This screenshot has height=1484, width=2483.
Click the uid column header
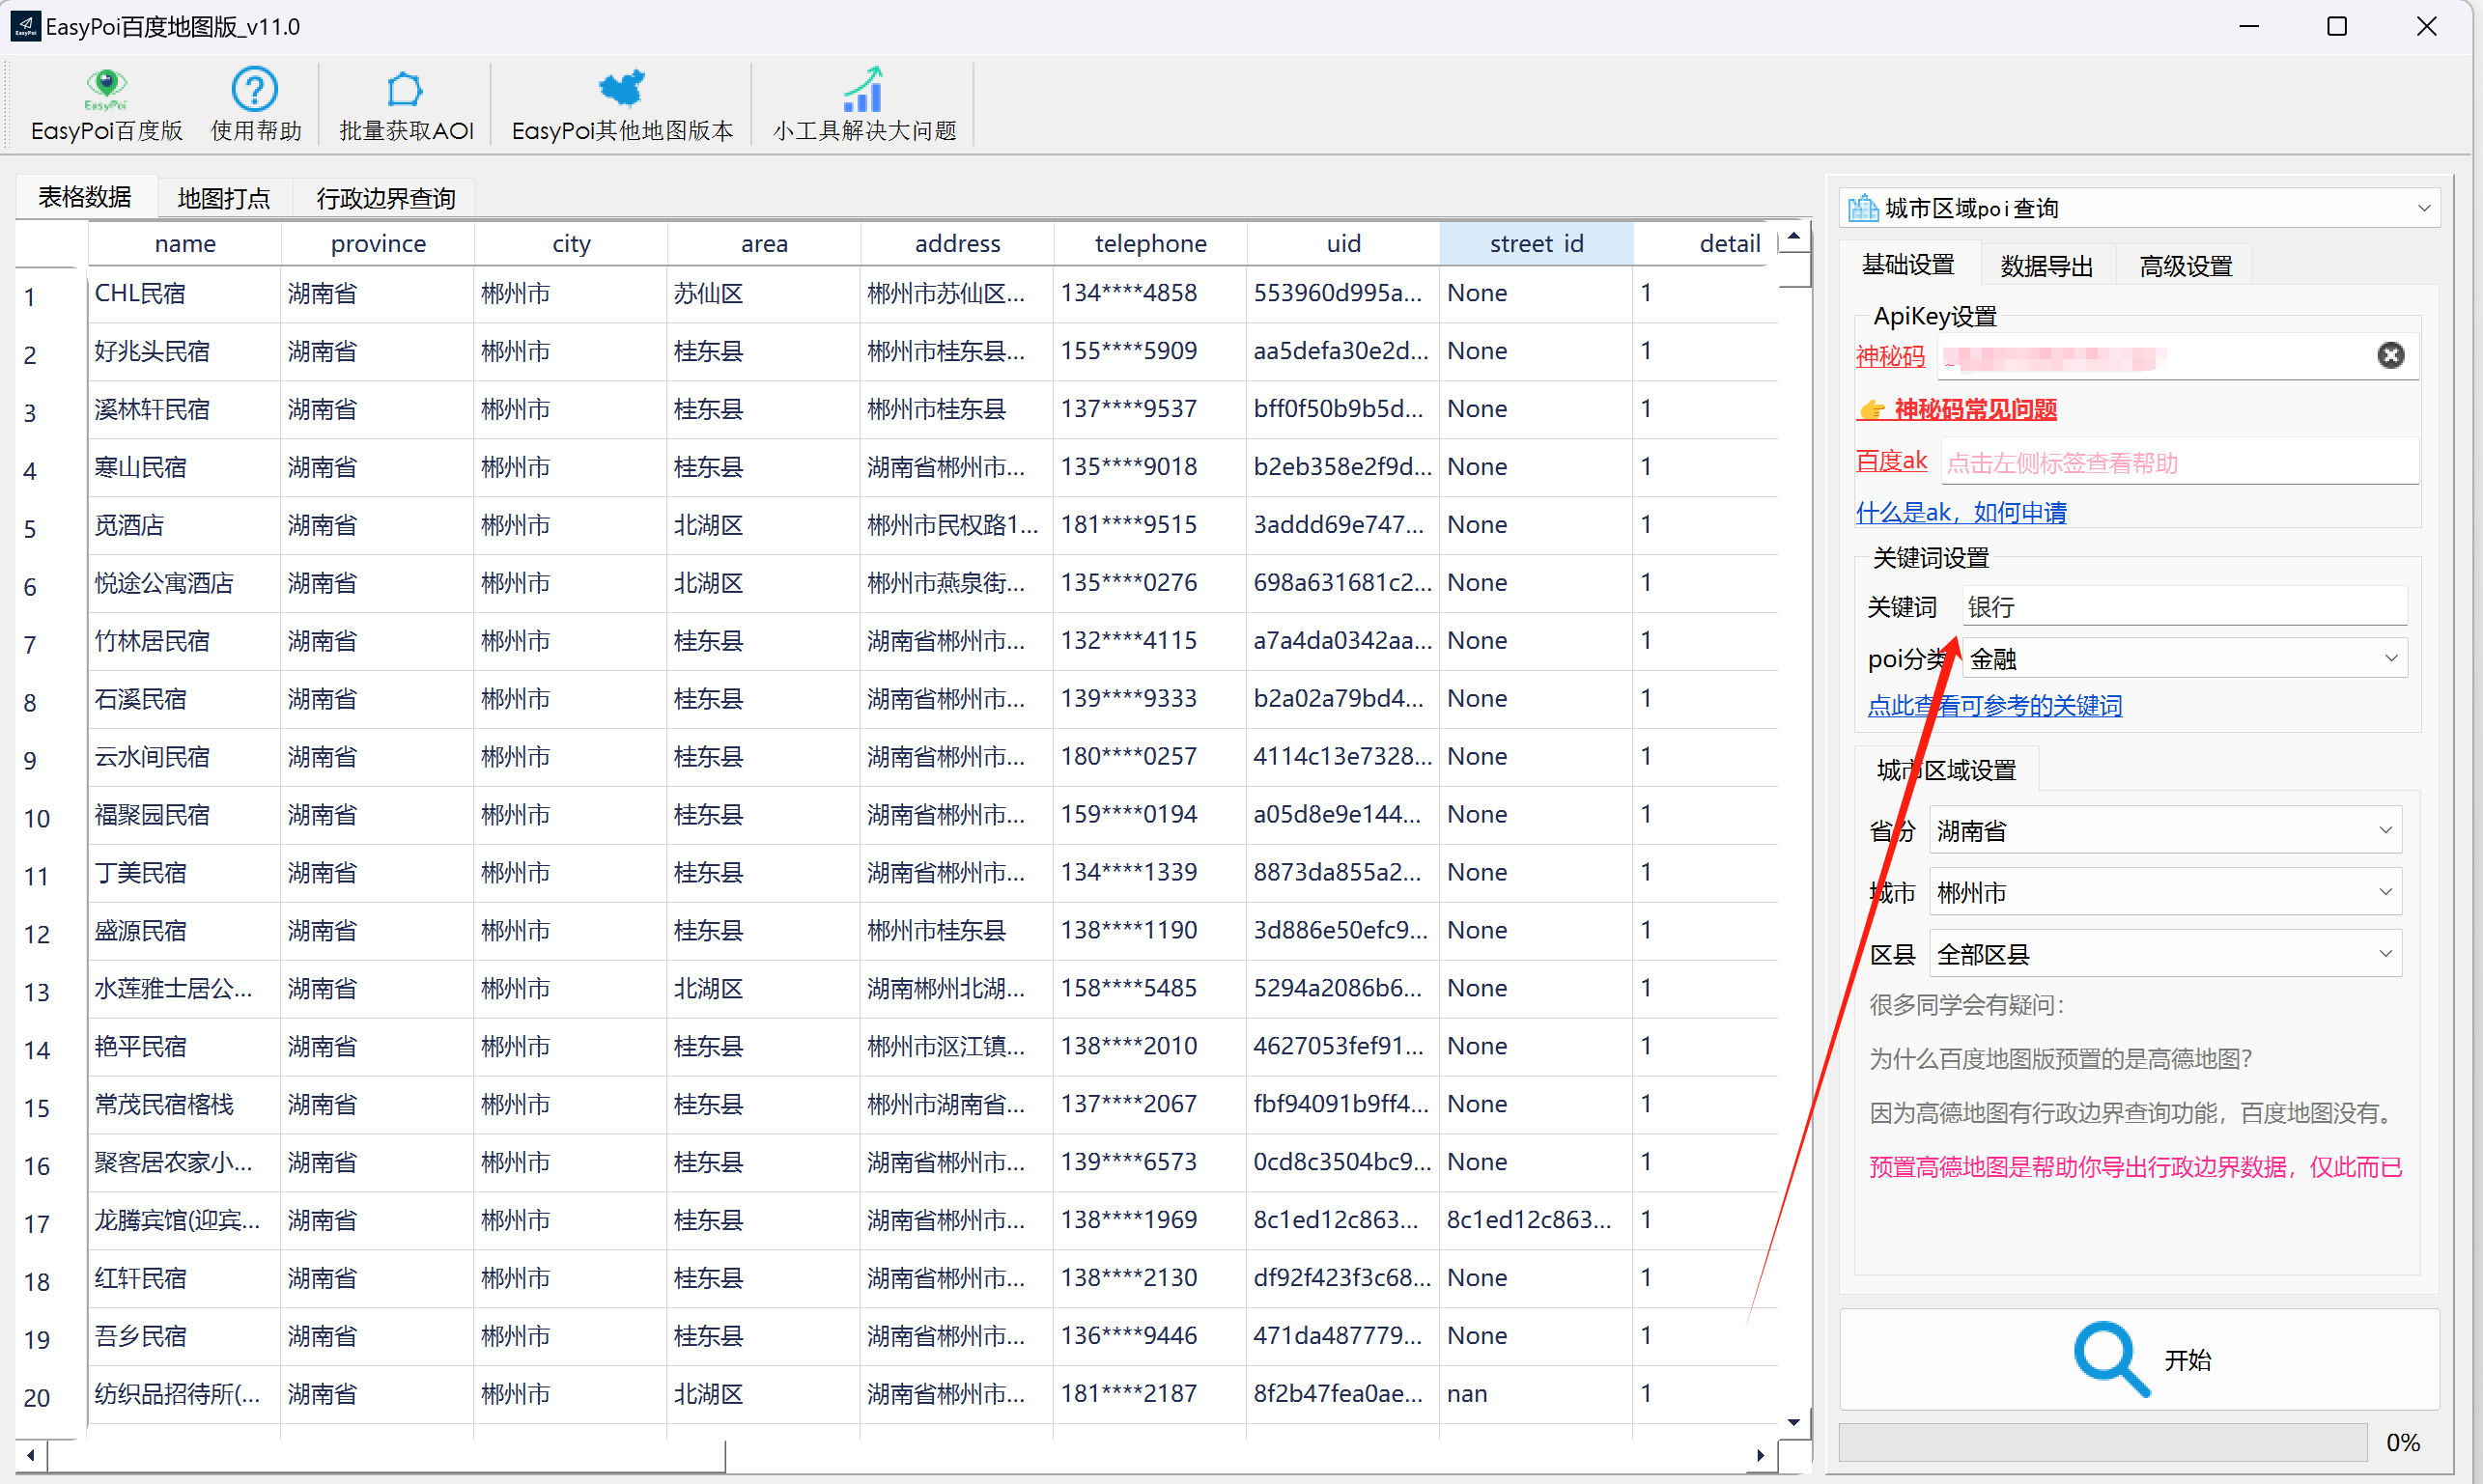tap(1343, 244)
